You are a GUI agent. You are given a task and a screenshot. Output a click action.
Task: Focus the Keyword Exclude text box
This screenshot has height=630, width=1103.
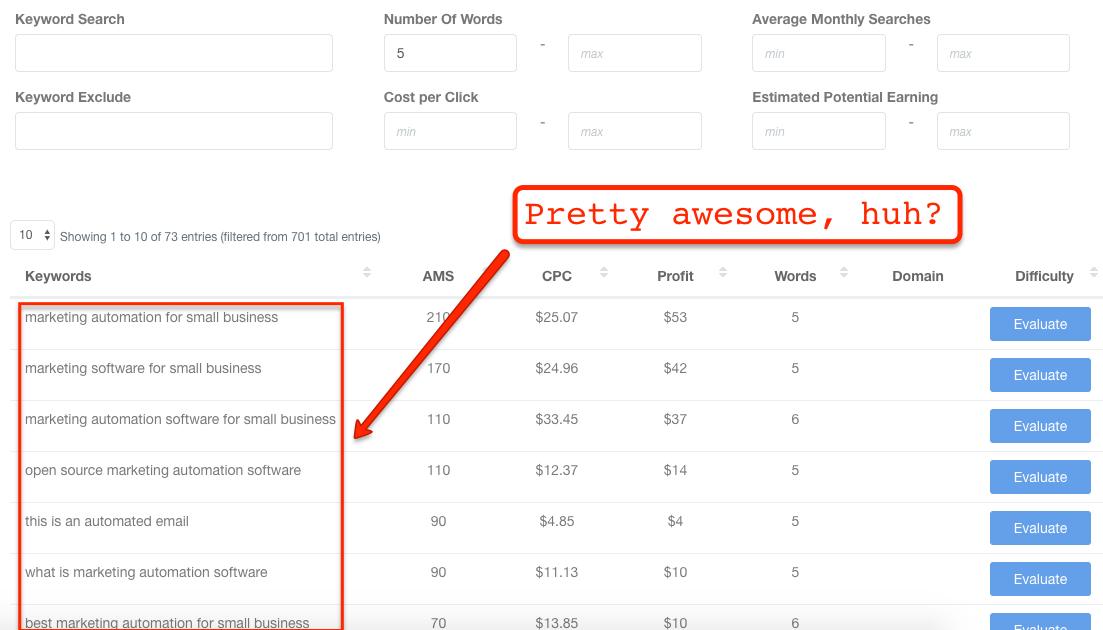174,131
